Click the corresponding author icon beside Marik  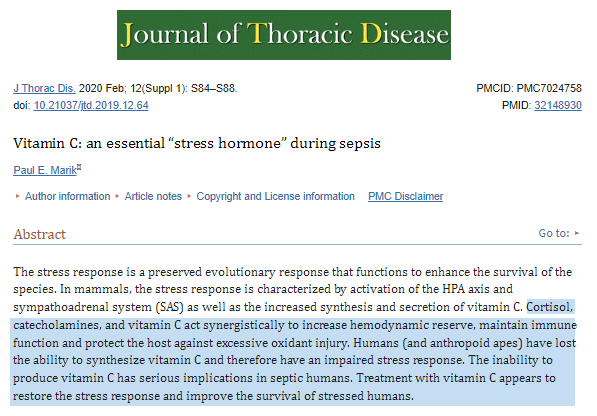79,167
